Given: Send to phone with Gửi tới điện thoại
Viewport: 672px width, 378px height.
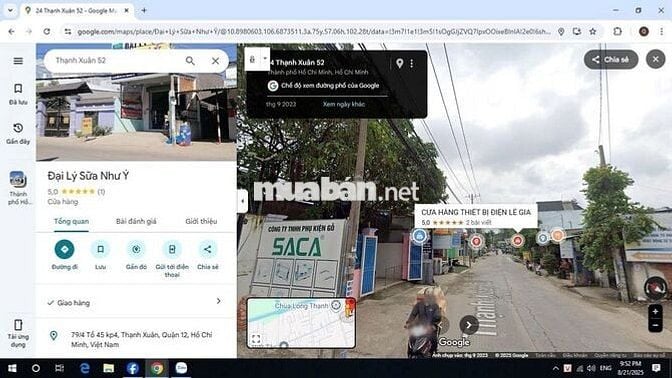Looking at the screenshot, I should (x=172, y=249).
